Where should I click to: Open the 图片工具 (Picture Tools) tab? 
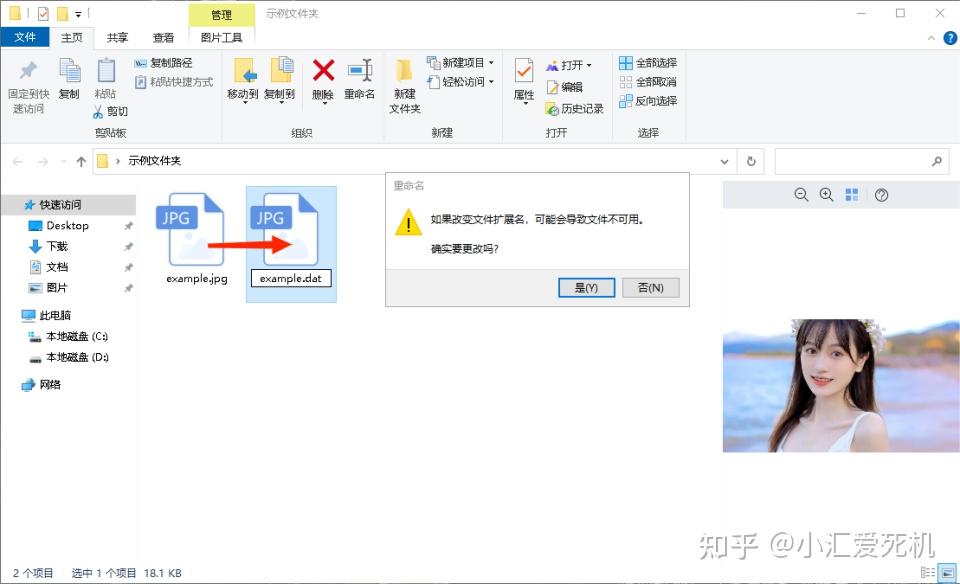pyautogui.click(x=222, y=36)
